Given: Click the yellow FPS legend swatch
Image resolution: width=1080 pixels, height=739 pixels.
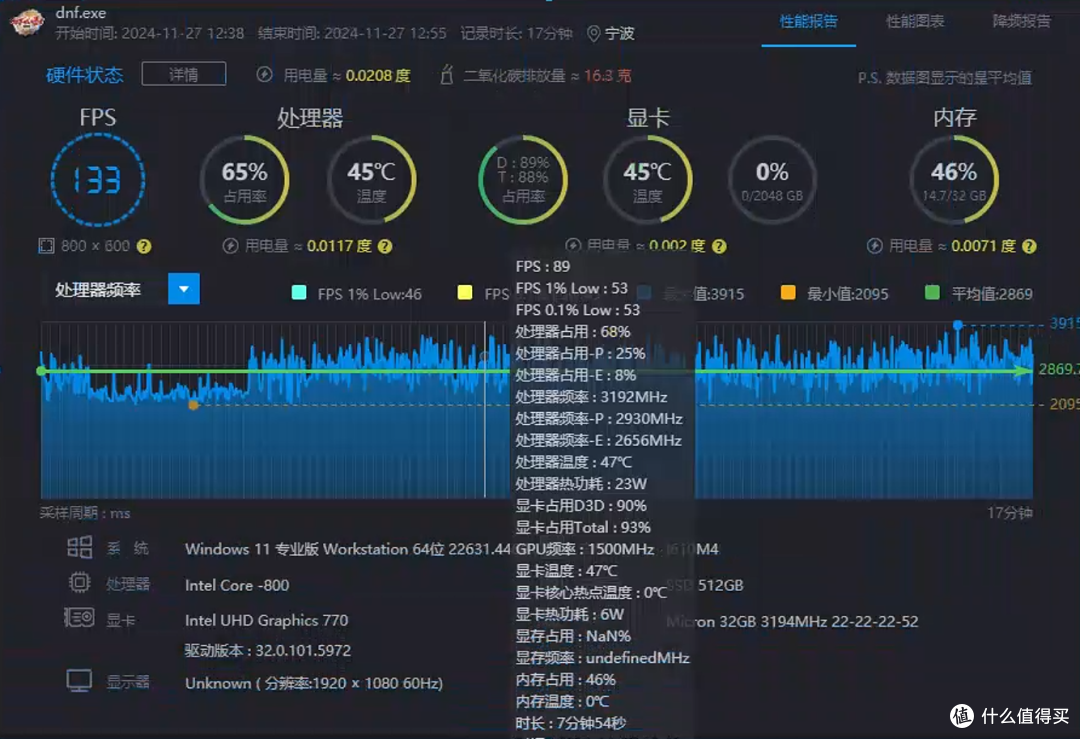Looking at the screenshot, I should coord(465,293).
